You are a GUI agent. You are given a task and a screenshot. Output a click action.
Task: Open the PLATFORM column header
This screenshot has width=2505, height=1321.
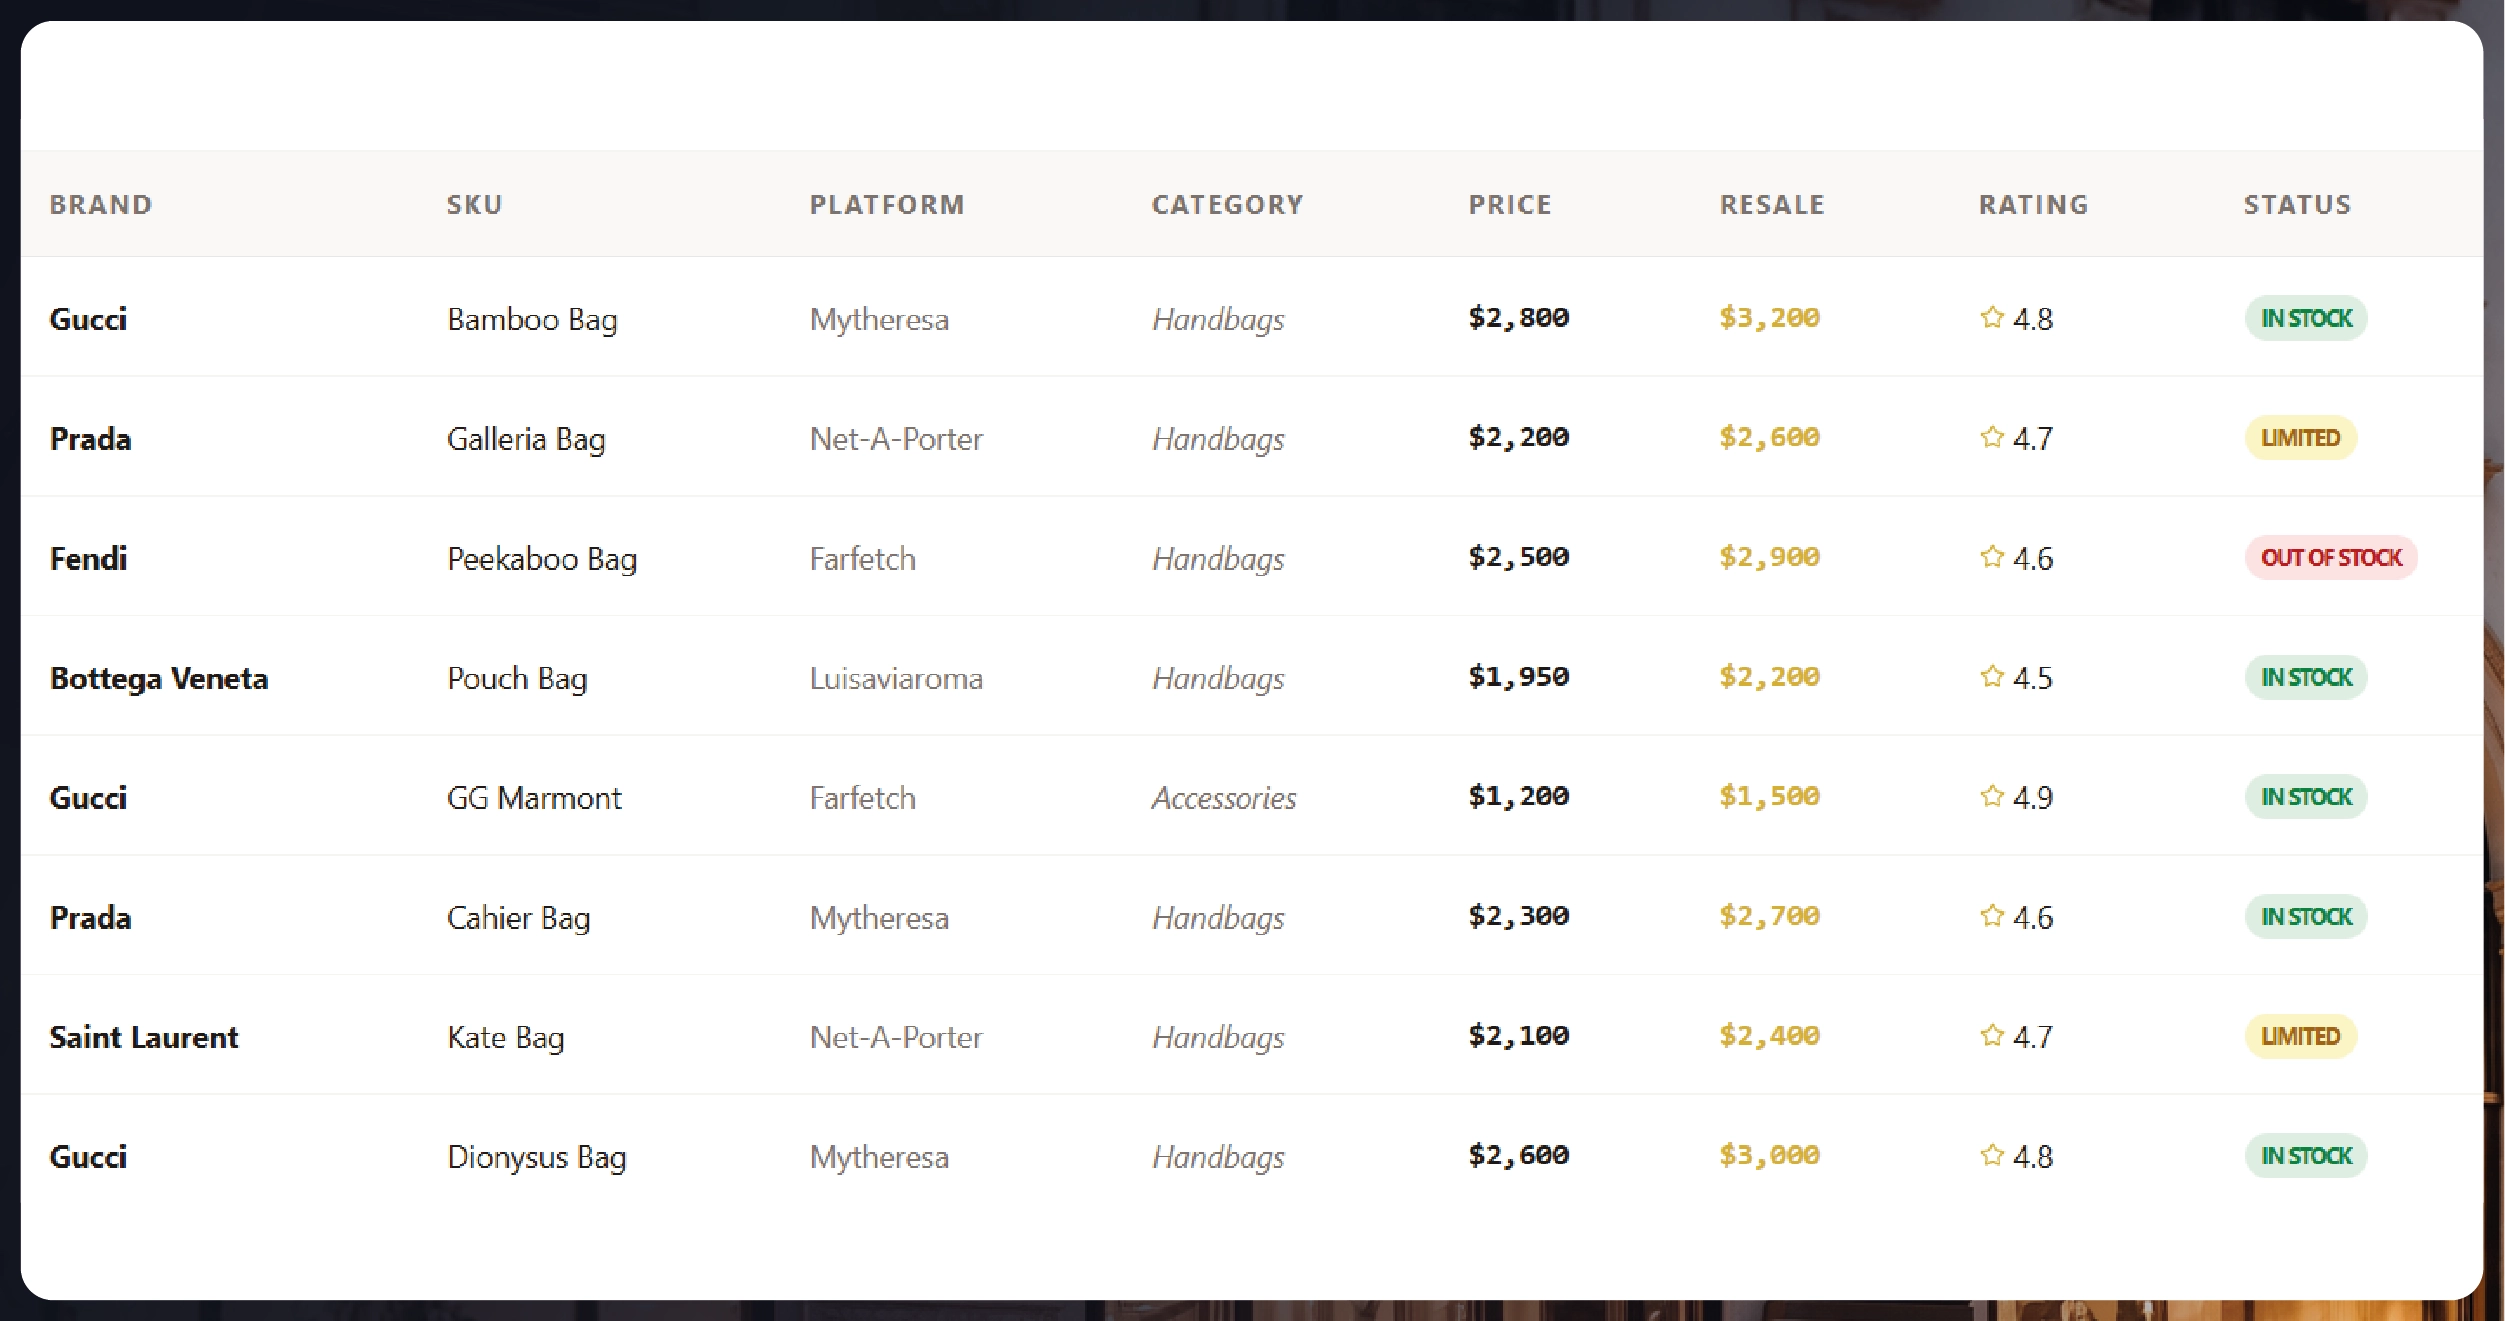tap(887, 204)
